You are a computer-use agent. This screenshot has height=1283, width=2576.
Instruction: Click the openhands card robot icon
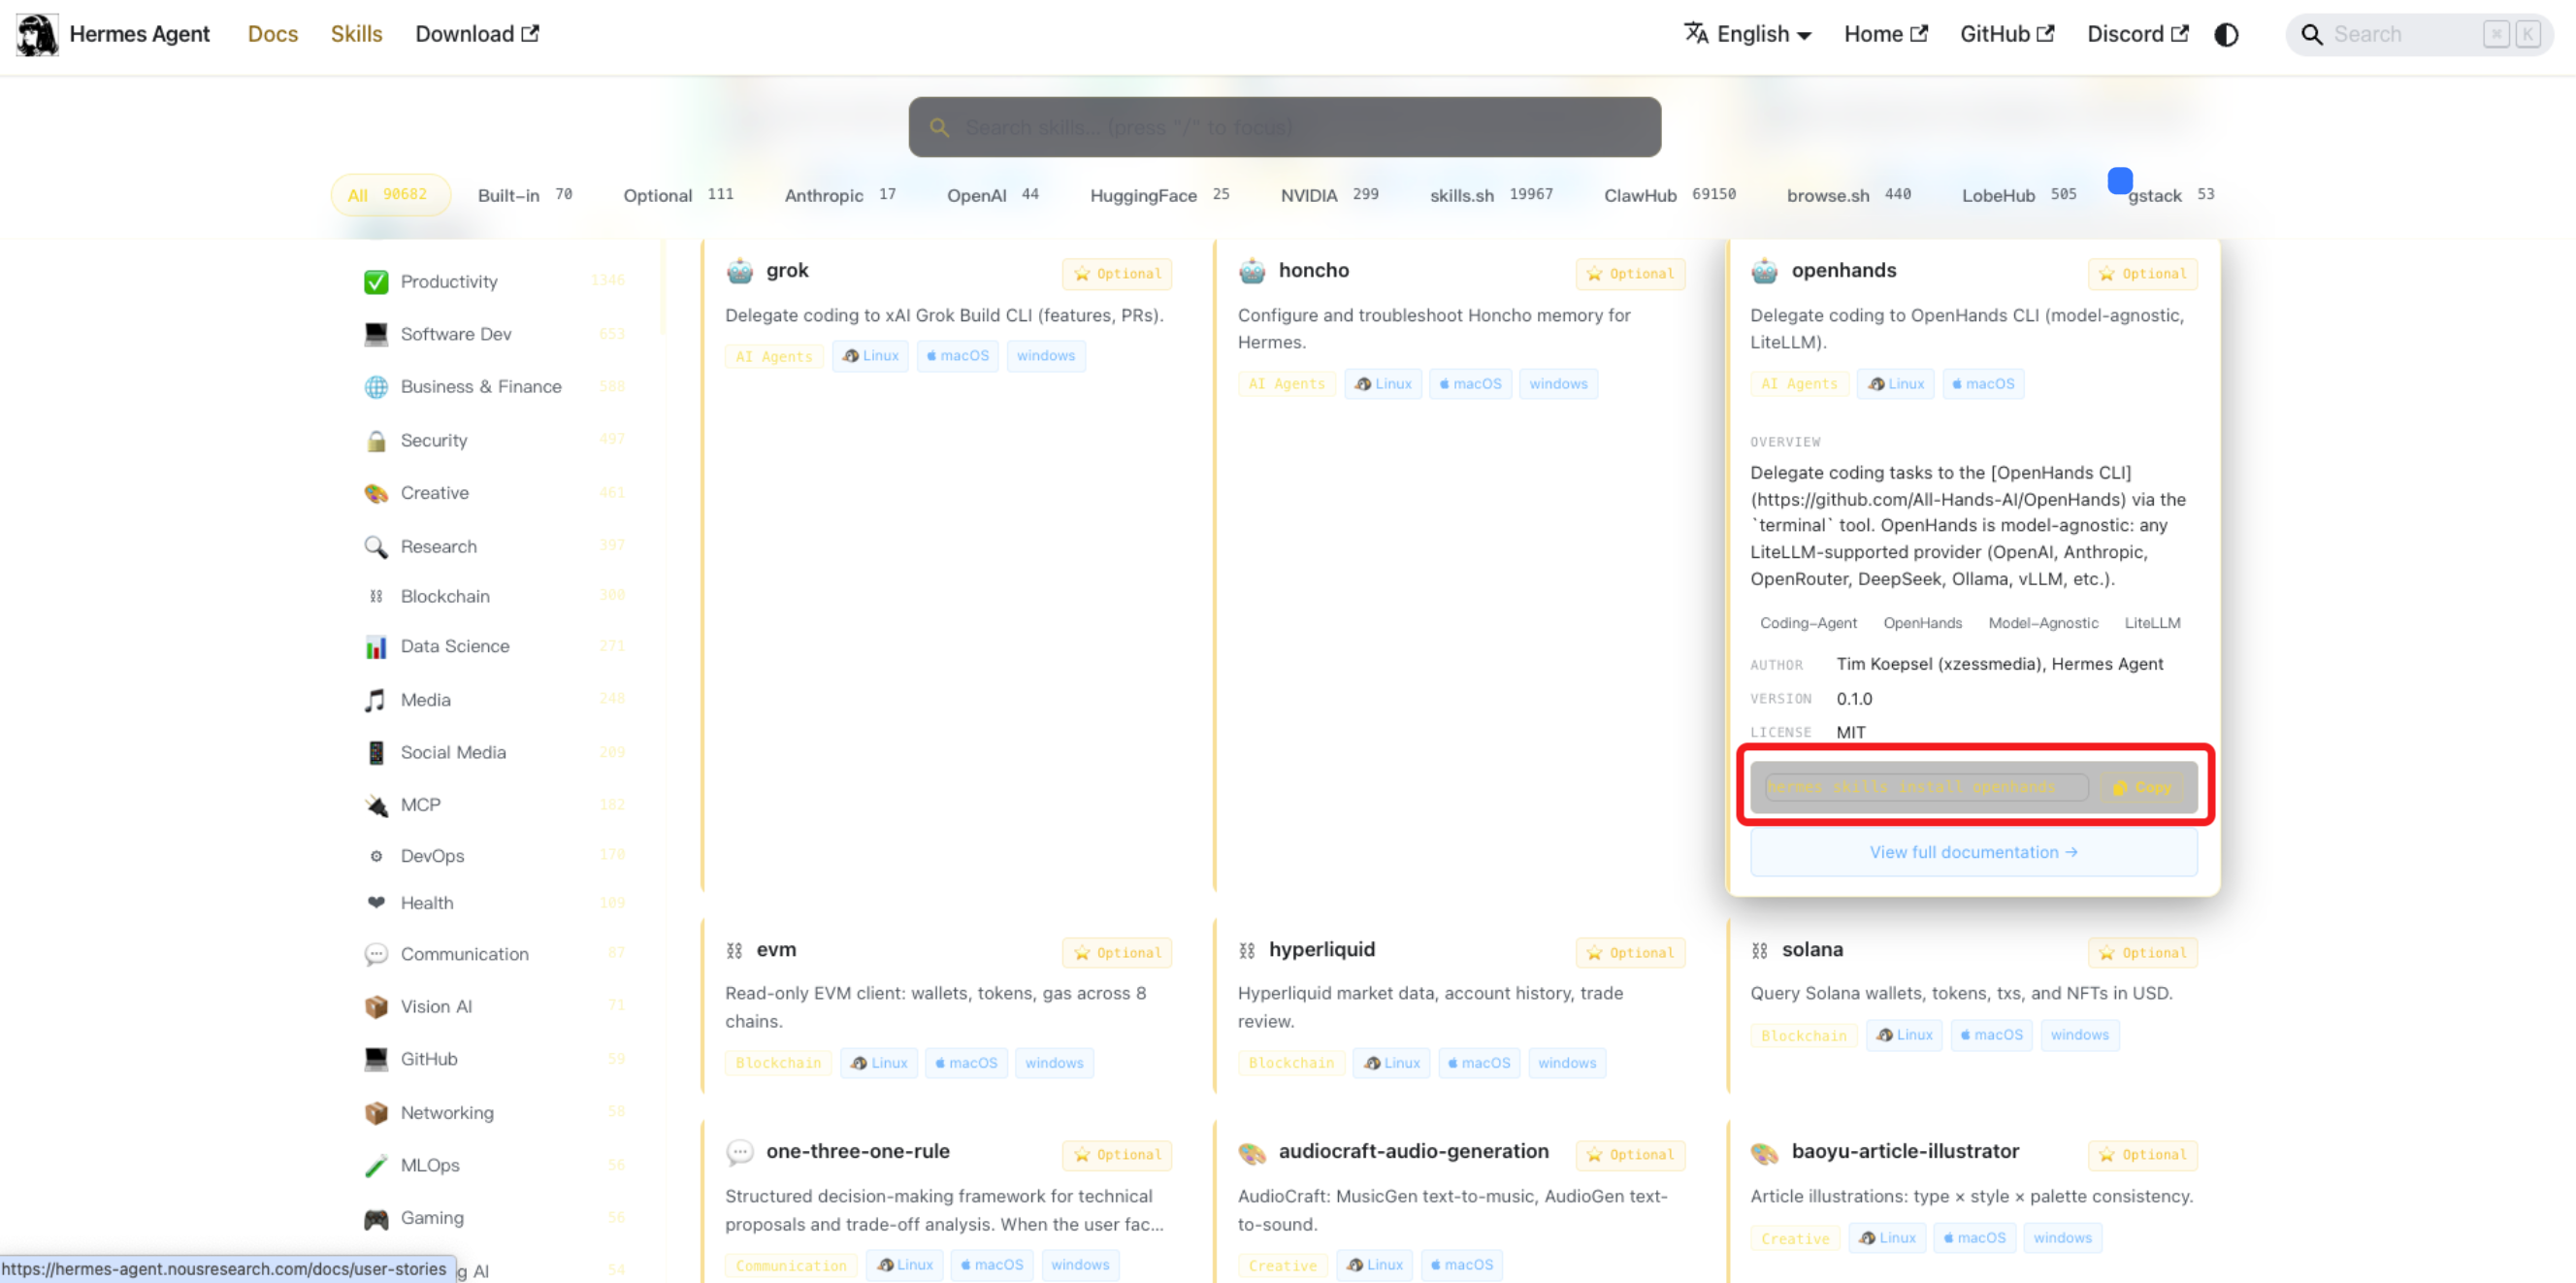pyautogui.click(x=1765, y=271)
